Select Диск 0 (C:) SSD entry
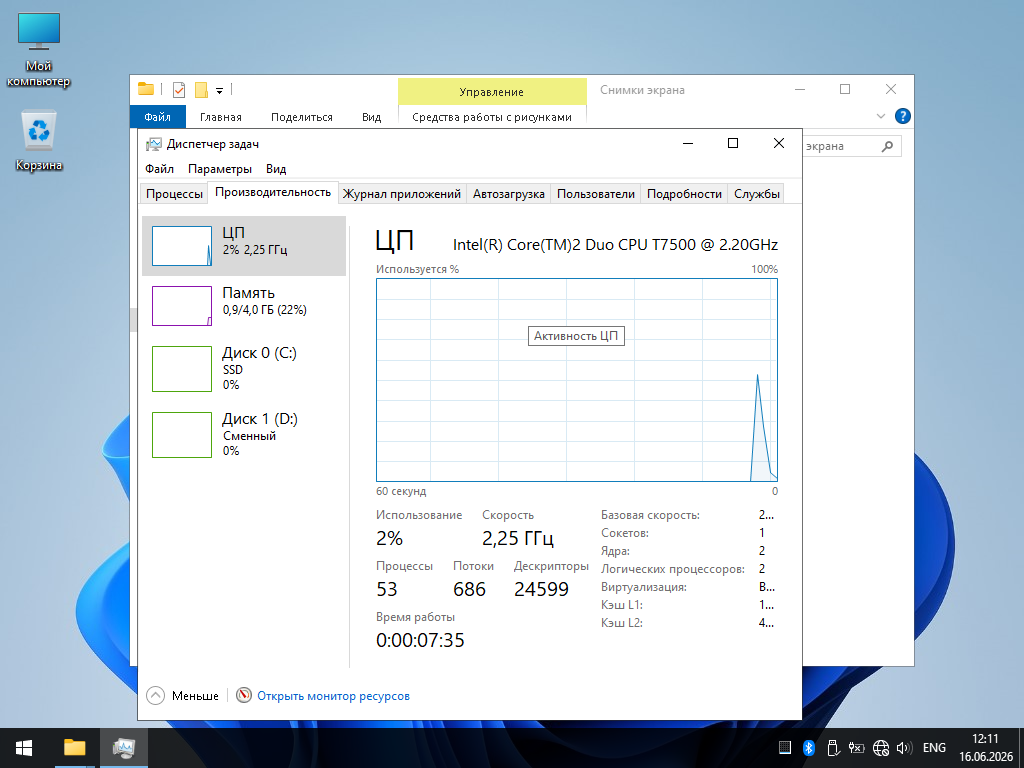The height and width of the screenshot is (768, 1024). pyautogui.click(x=244, y=369)
